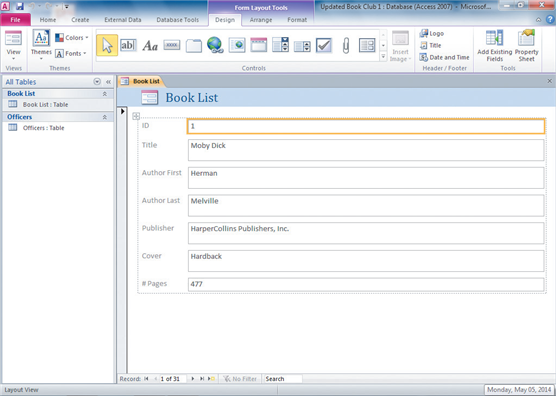Pick the Hyperlink globe control
Image resolution: width=556 pixels, height=396 pixels.
[x=215, y=45]
